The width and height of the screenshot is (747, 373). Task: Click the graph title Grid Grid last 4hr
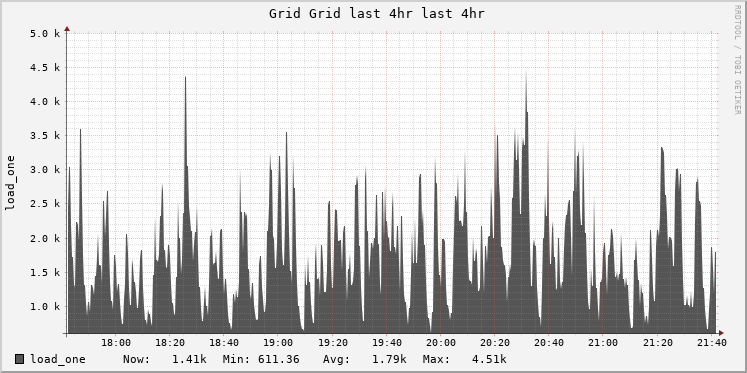pyautogui.click(x=376, y=13)
